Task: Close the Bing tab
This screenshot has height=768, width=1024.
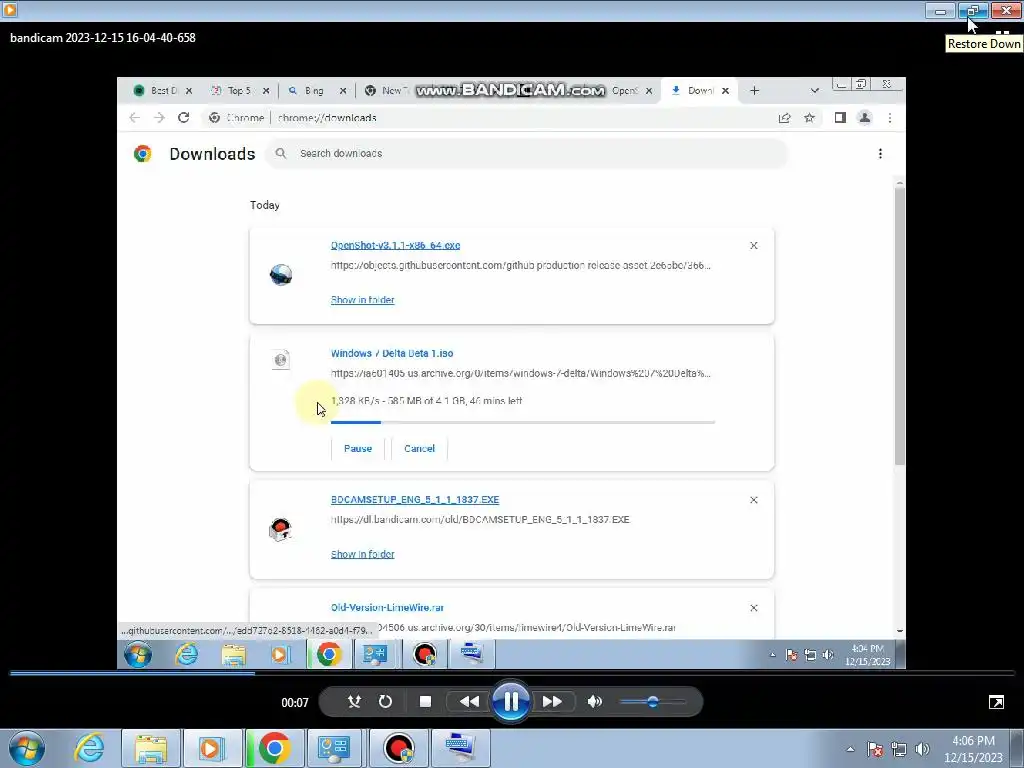Action: (x=343, y=91)
